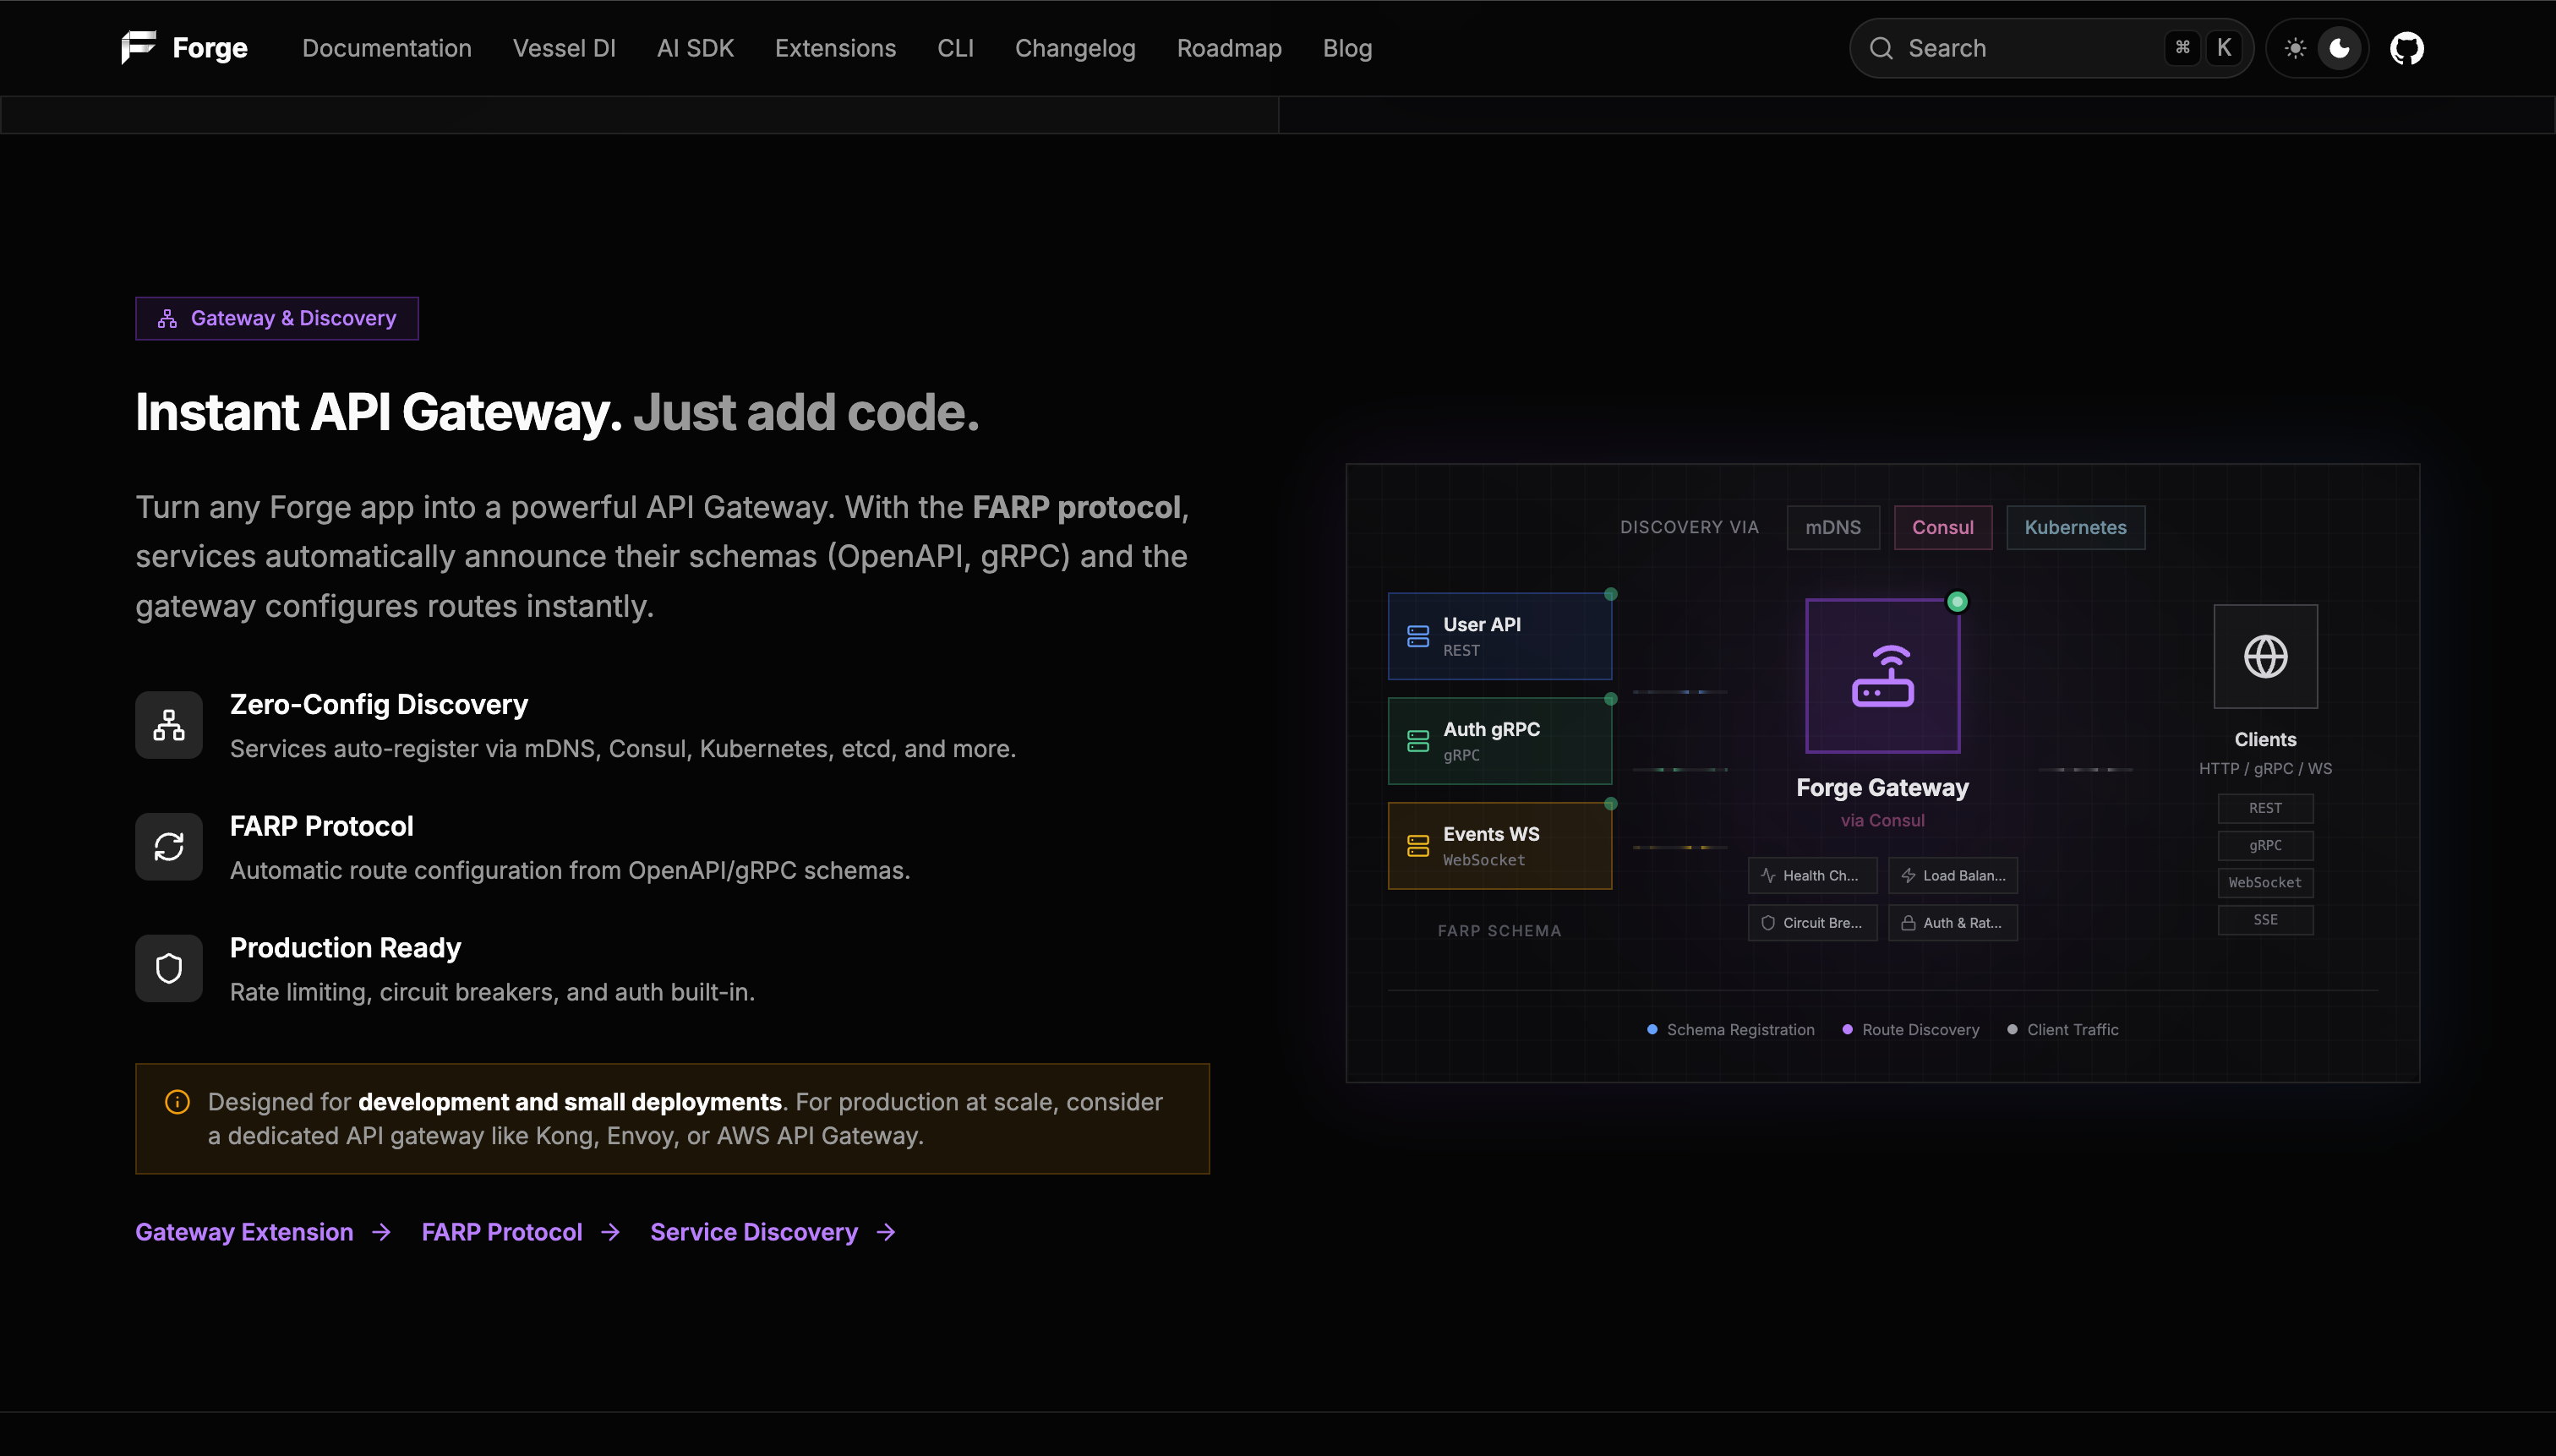2556x1456 pixels.
Task: Select the Zero-Config Discovery network icon
Action: coord(168,724)
